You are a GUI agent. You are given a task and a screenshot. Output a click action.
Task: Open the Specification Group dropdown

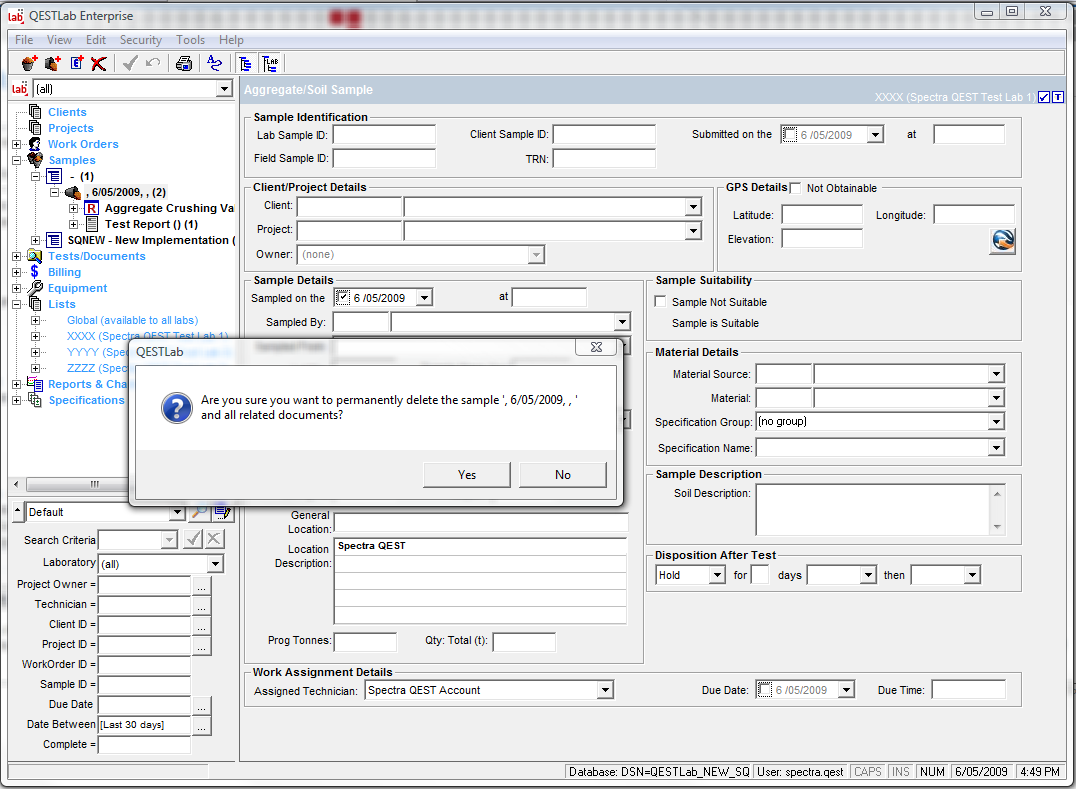996,422
